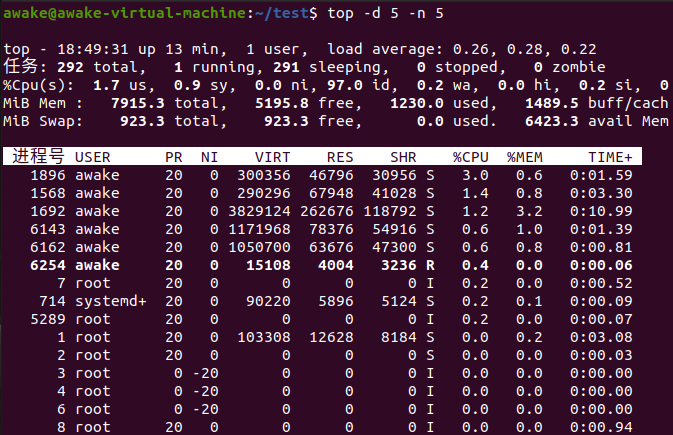Click process ID 1692

tap(48, 211)
